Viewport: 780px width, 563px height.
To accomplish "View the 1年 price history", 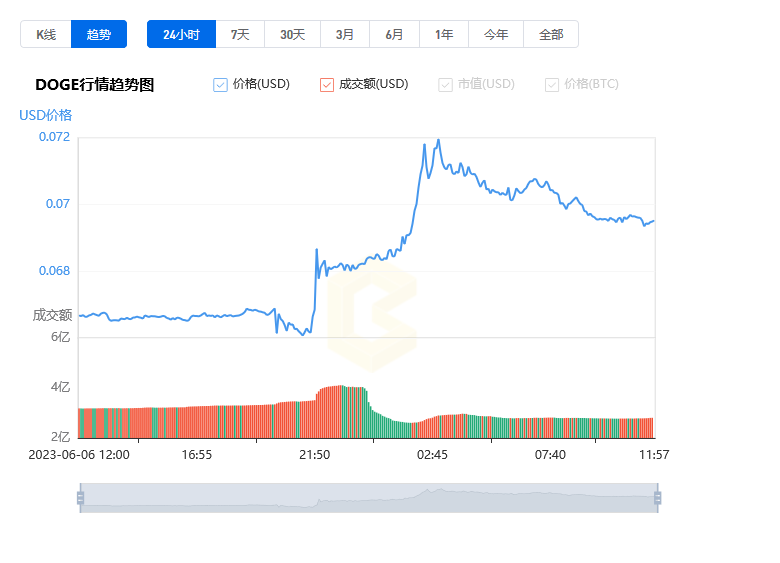I will pyautogui.click(x=444, y=34).
